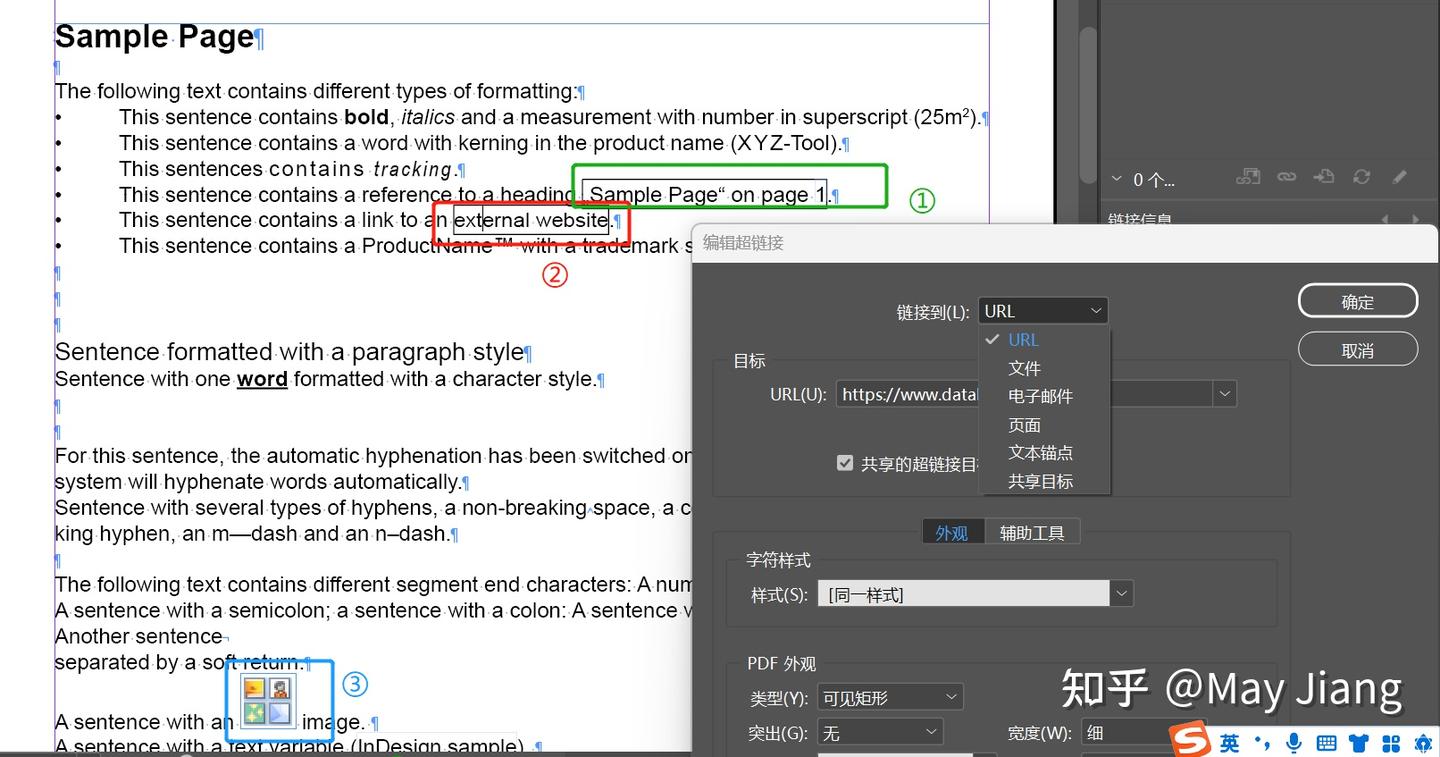Expand the 0 个 chevron in links panel
The height and width of the screenshot is (757, 1440).
click(x=1116, y=178)
